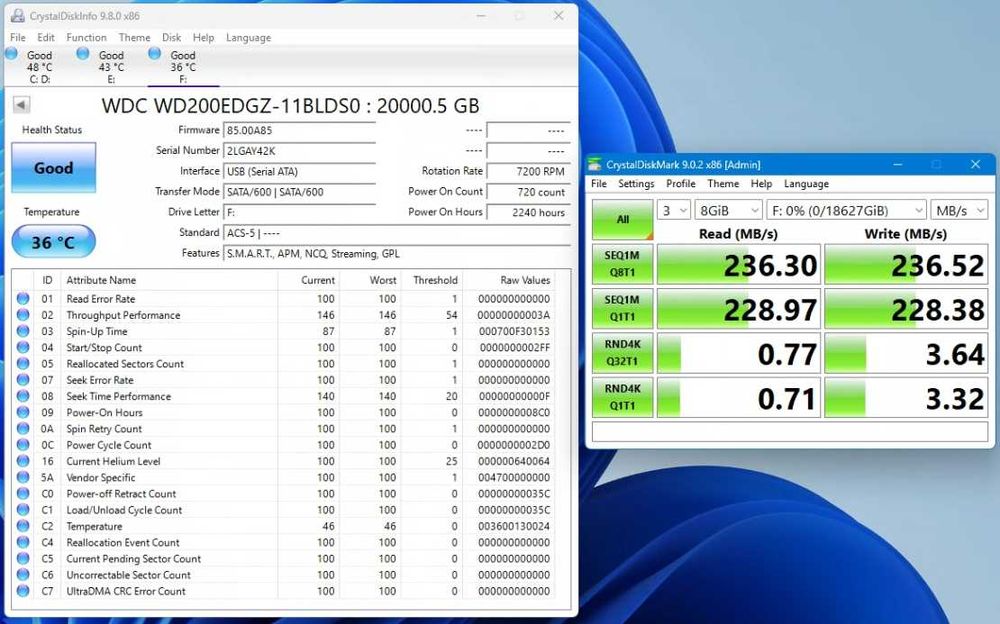Click the CrystalDiskMark app icon in title bar

pyautogui.click(x=594, y=164)
